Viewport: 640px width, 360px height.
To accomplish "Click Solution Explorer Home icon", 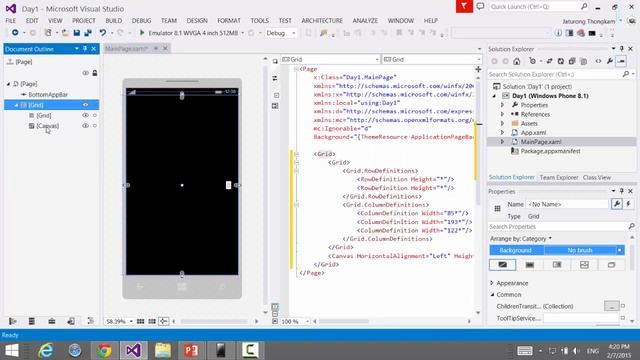I will (x=517, y=61).
